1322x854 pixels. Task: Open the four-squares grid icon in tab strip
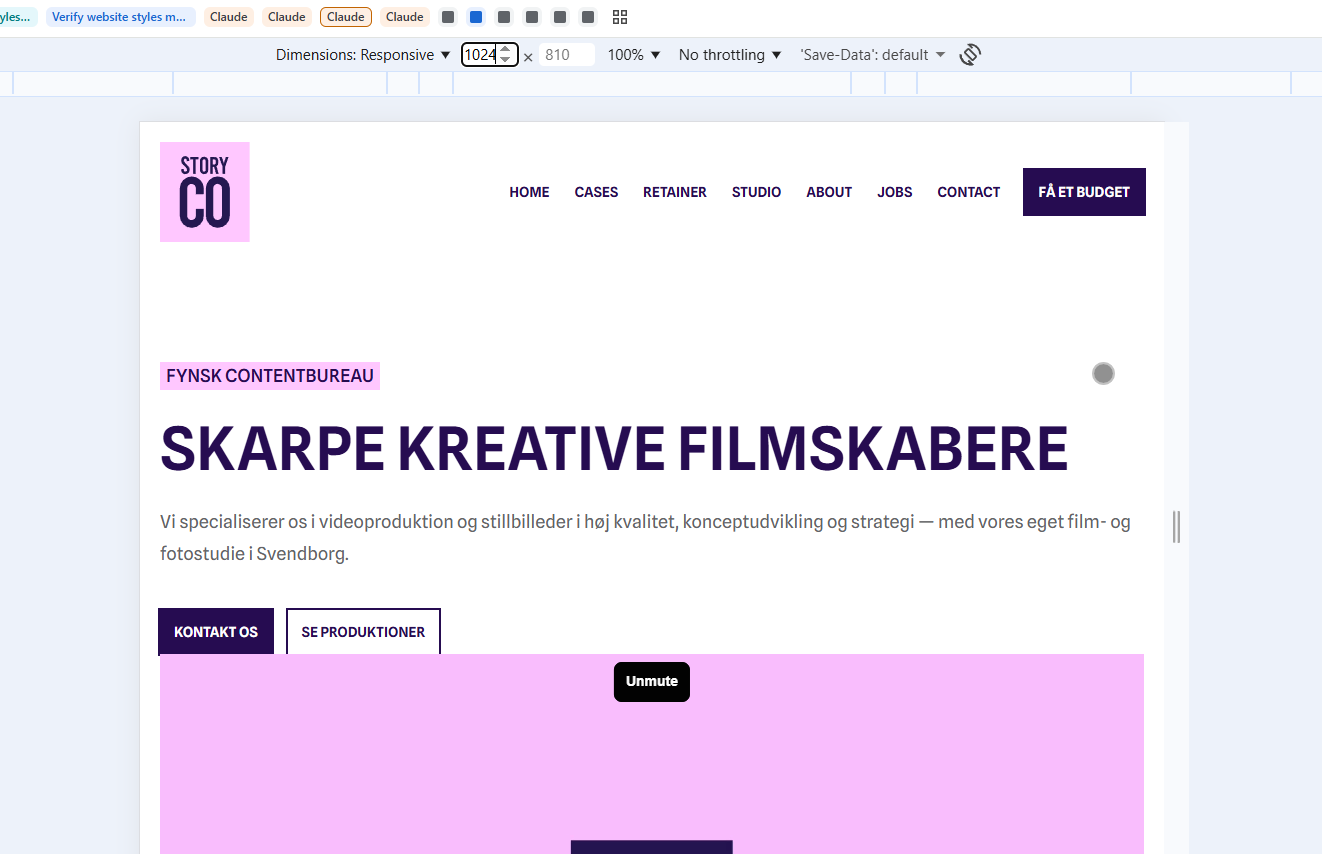[x=620, y=17]
